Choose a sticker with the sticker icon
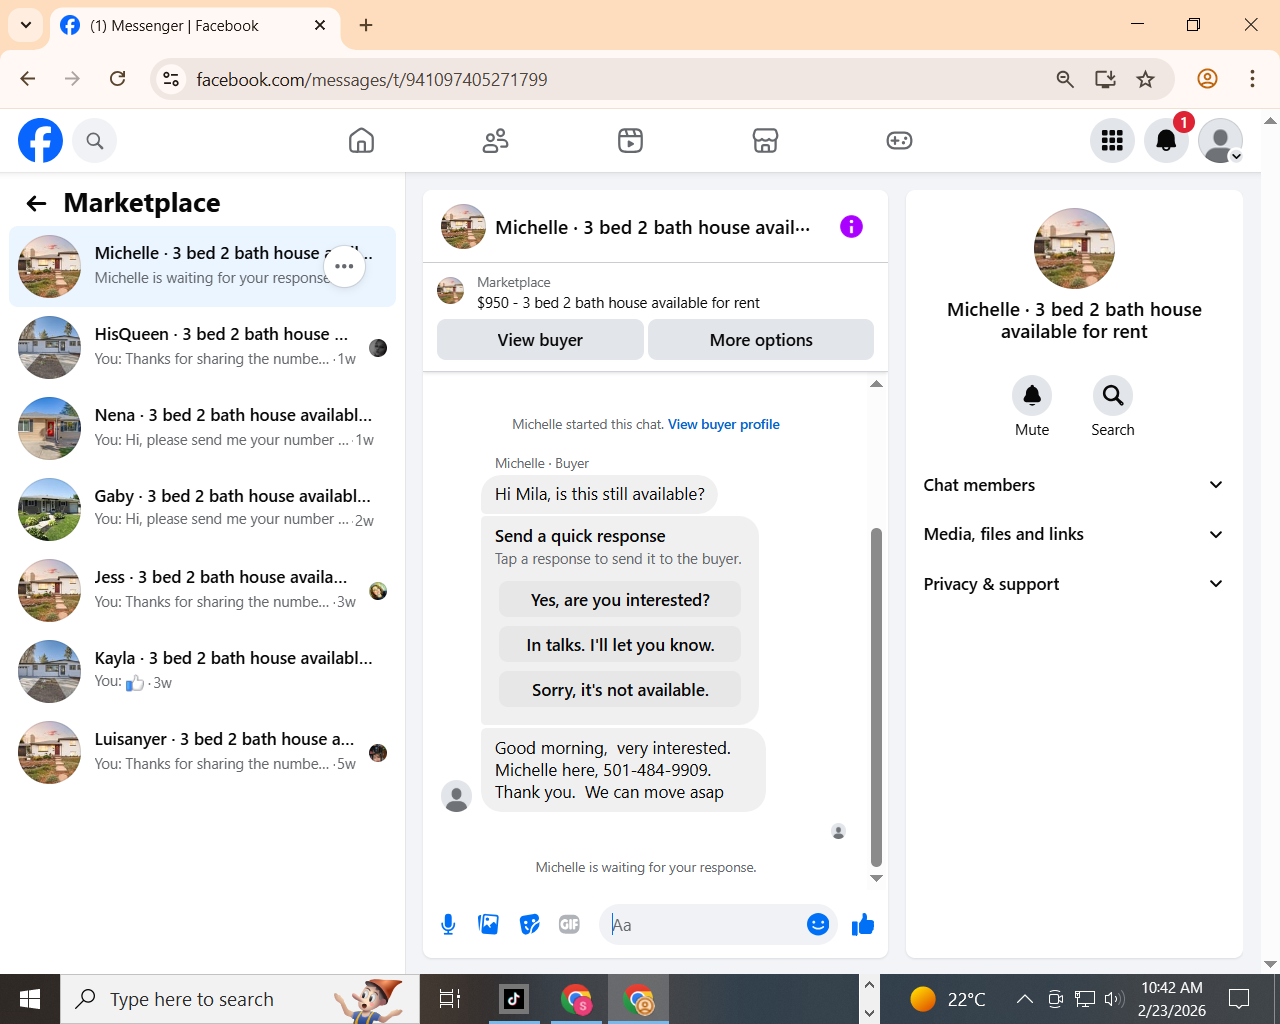1280x1024 pixels. point(530,925)
